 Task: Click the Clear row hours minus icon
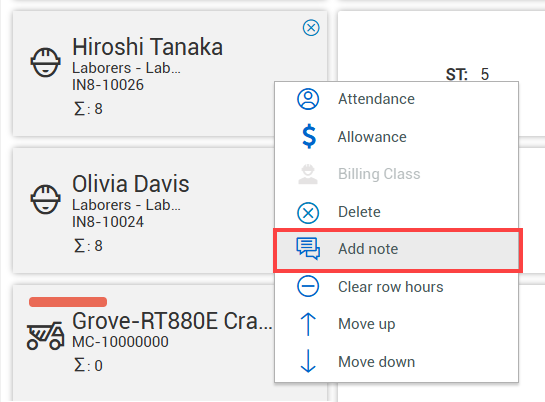(x=308, y=286)
